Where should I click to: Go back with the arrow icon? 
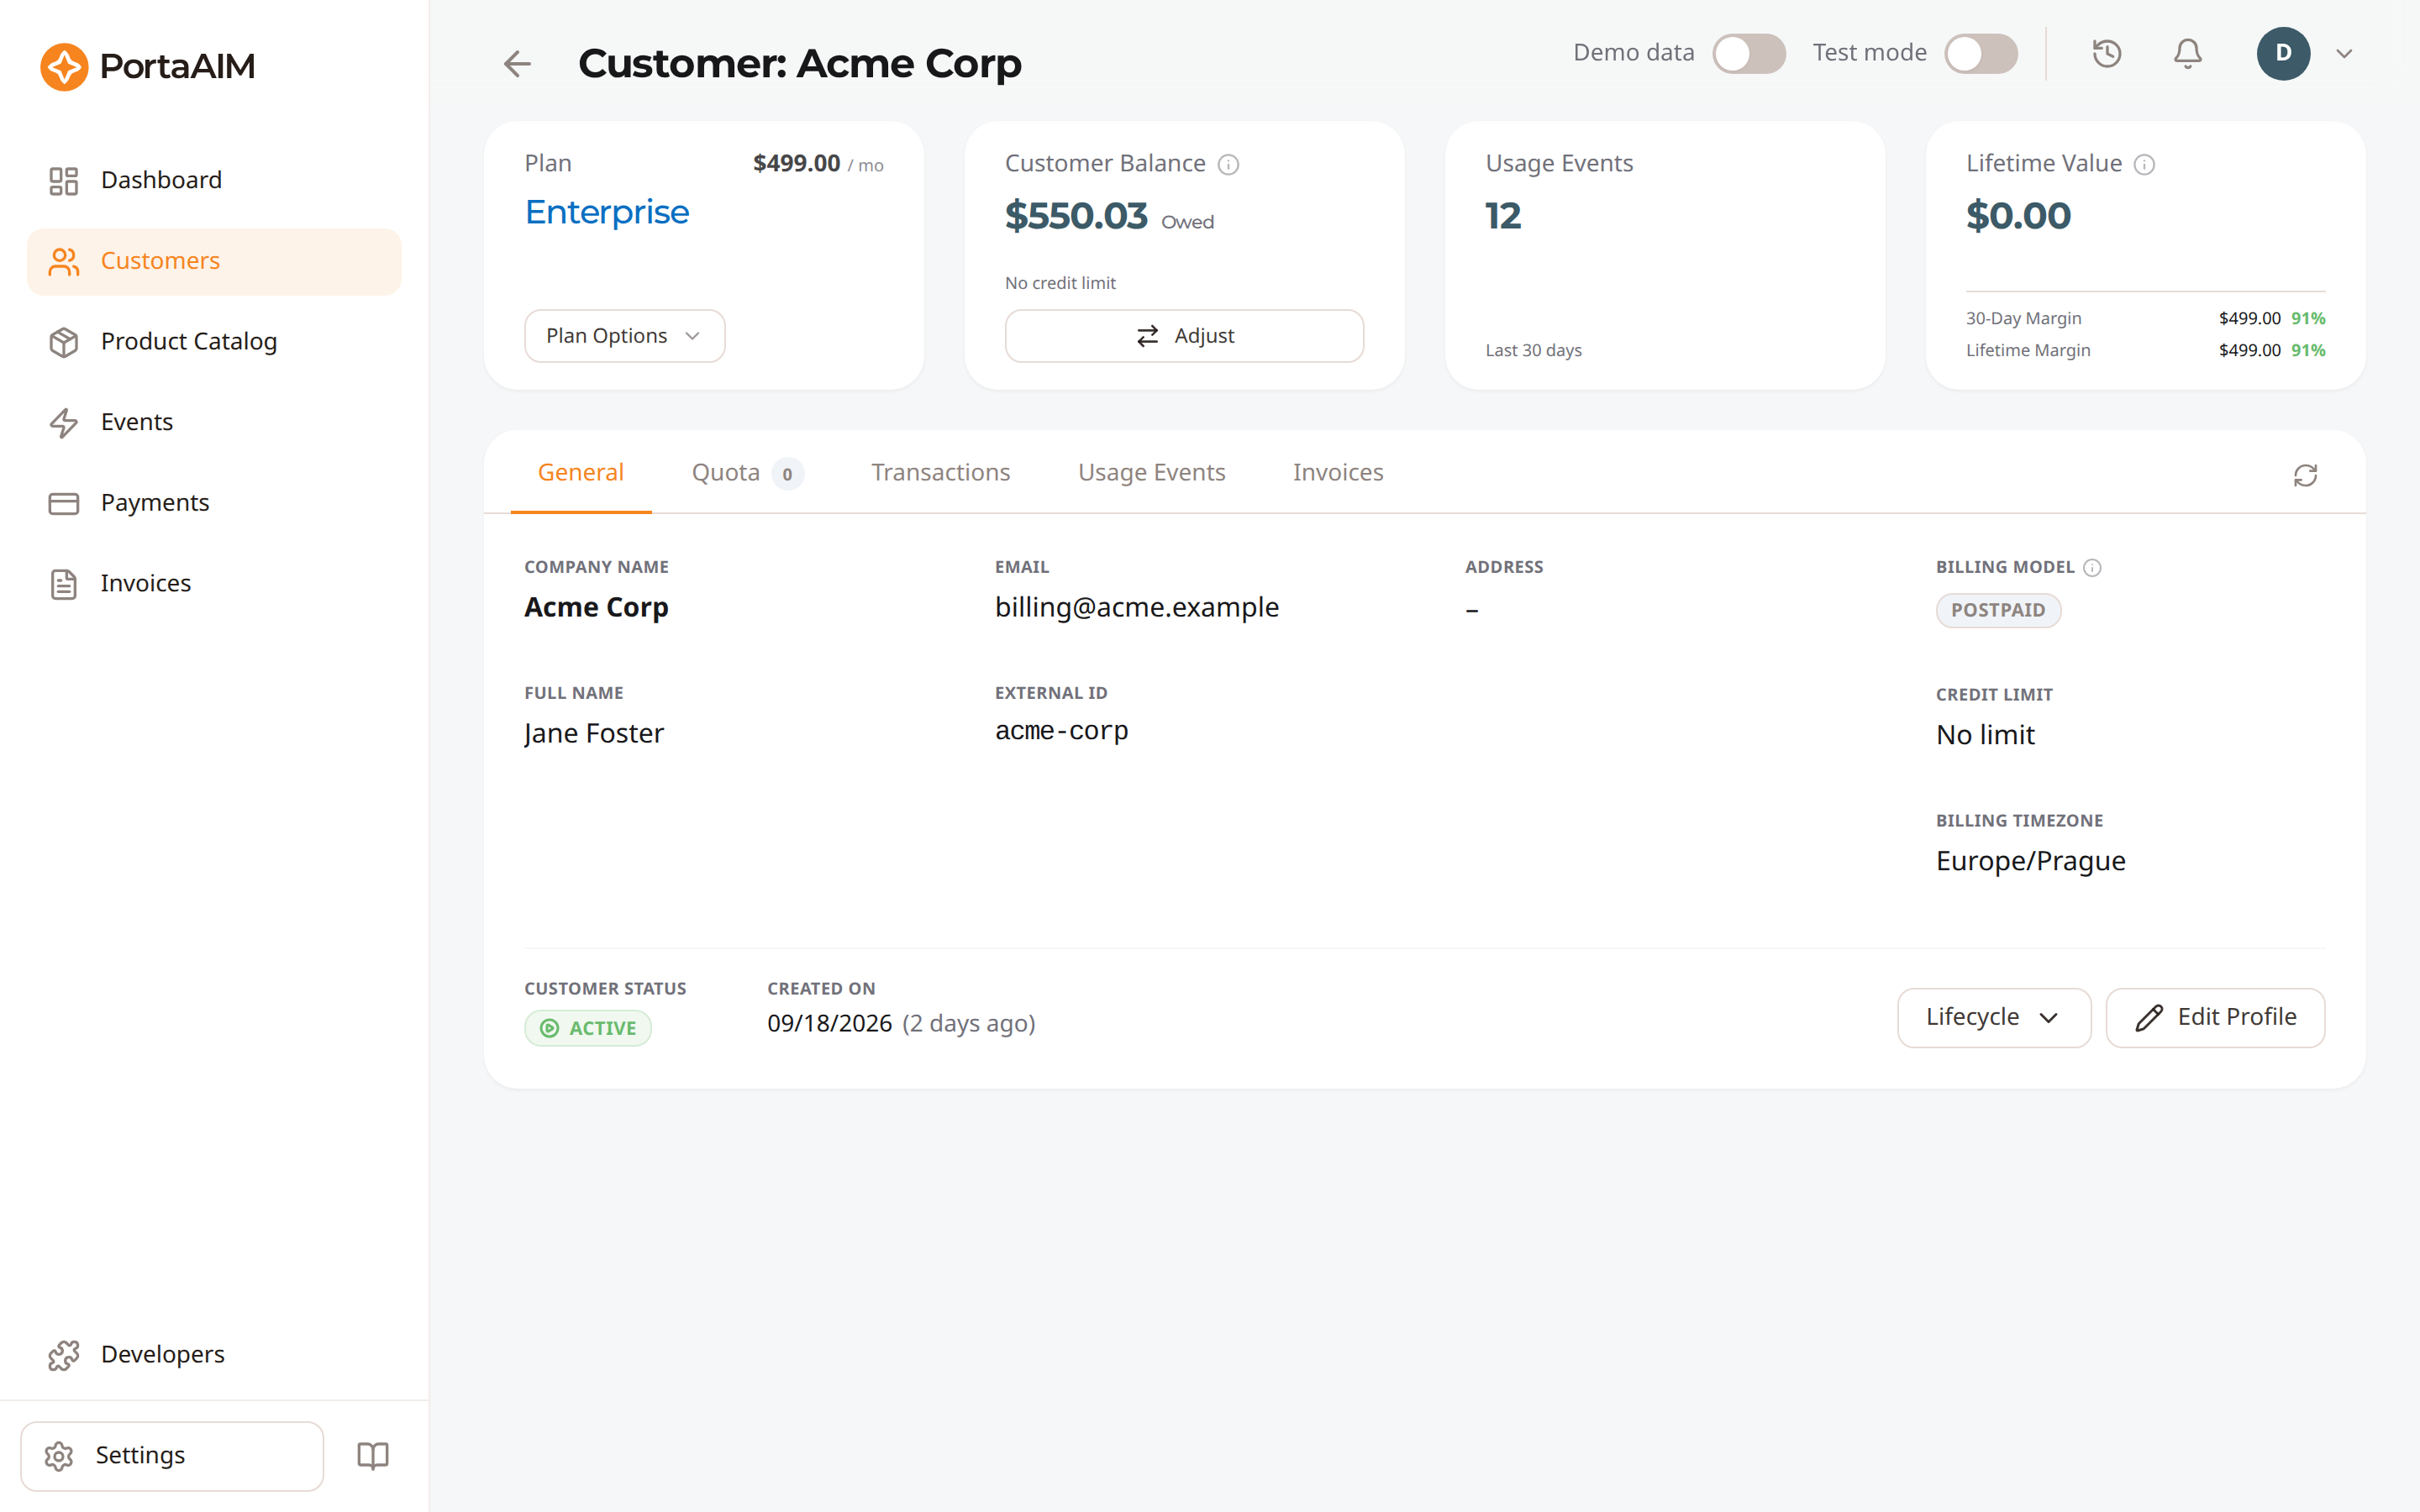[x=517, y=64]
